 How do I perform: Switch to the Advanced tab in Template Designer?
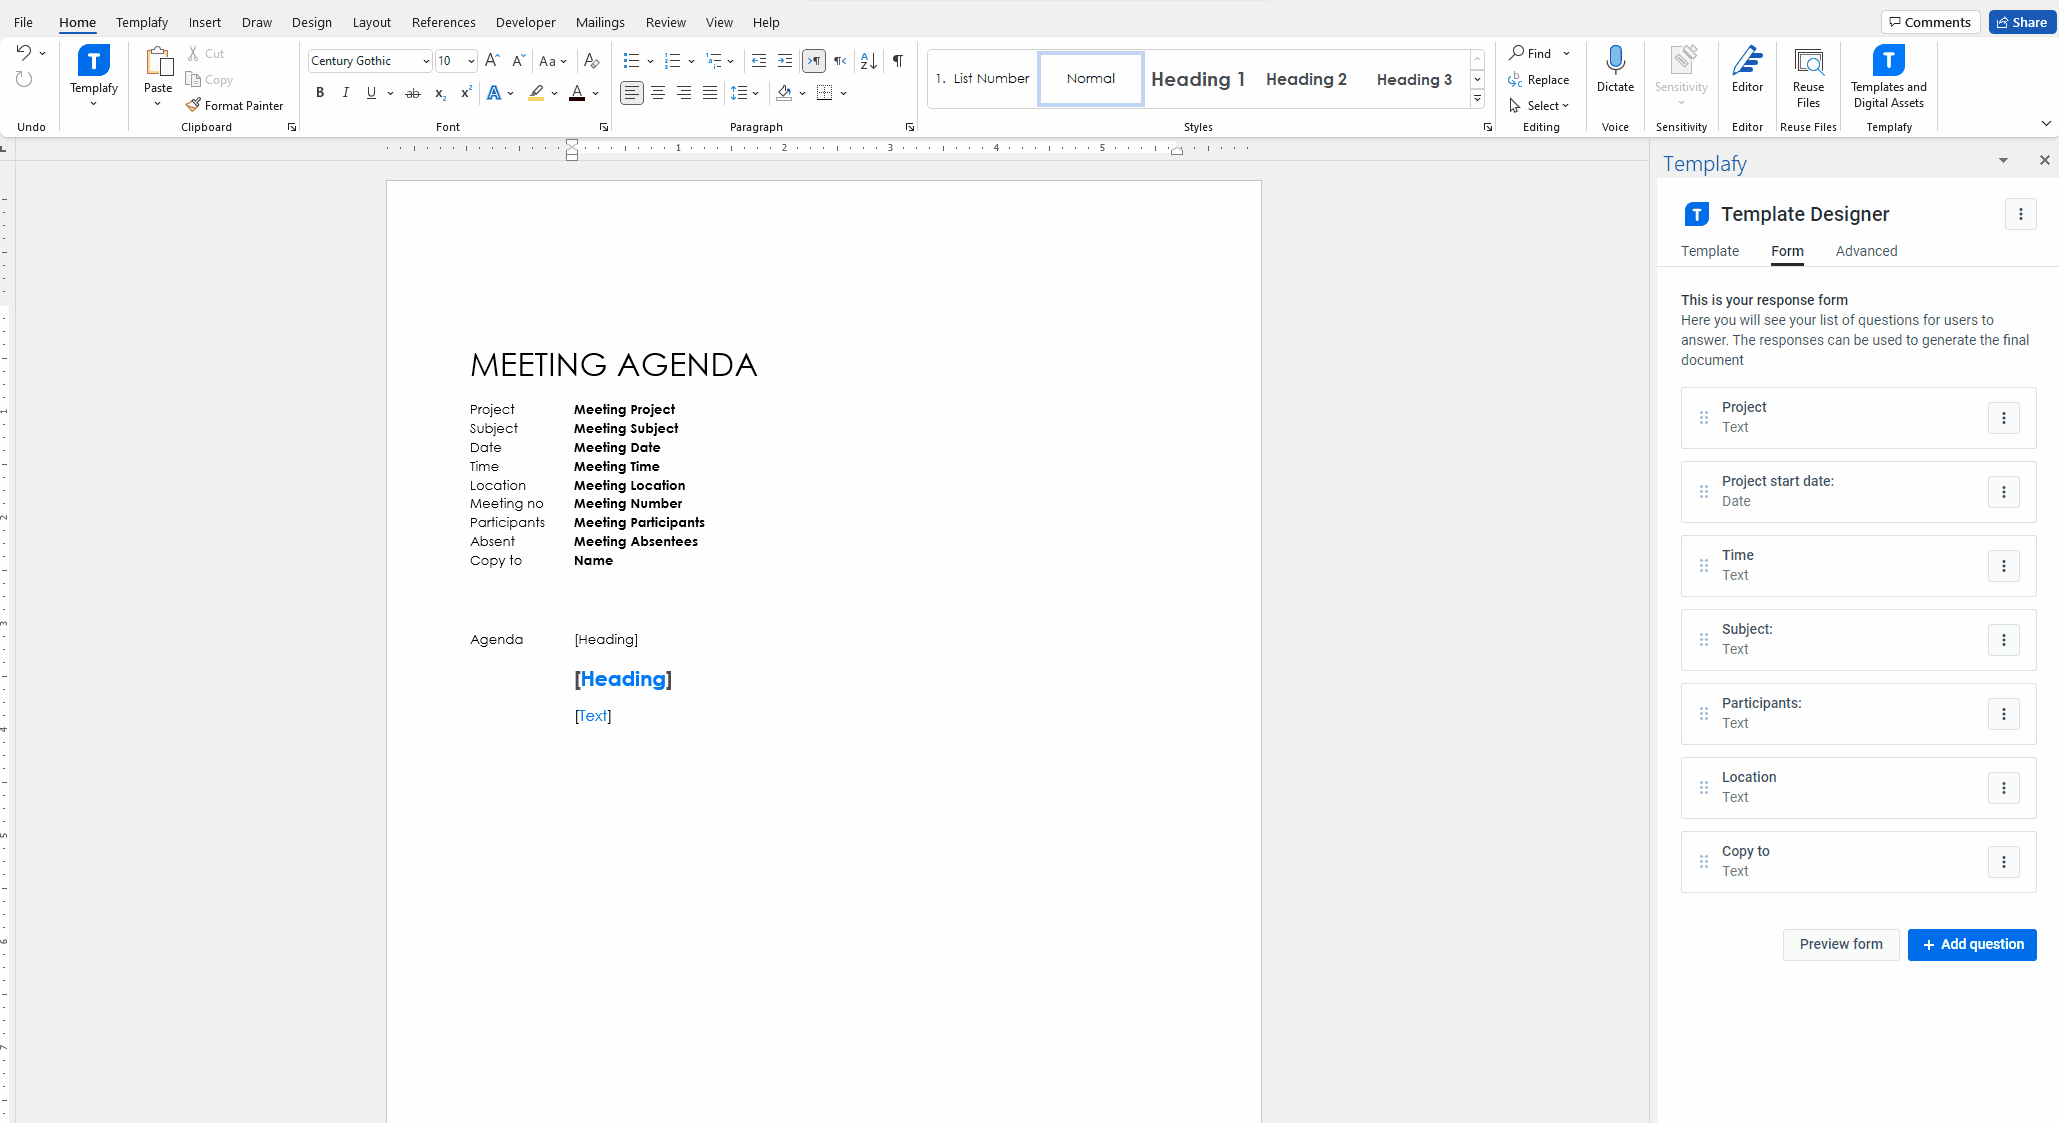(1865, 251)
